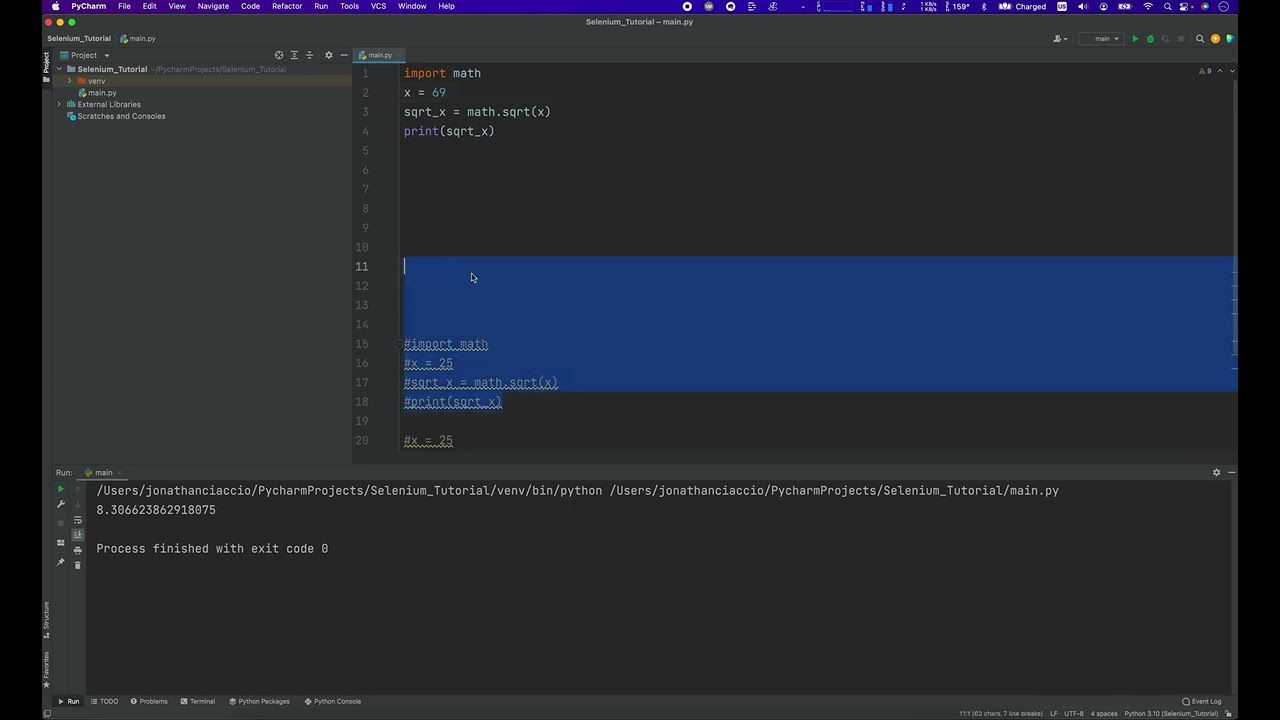
Task: Expand the venv folder
Action: click(x=69, y=81)
